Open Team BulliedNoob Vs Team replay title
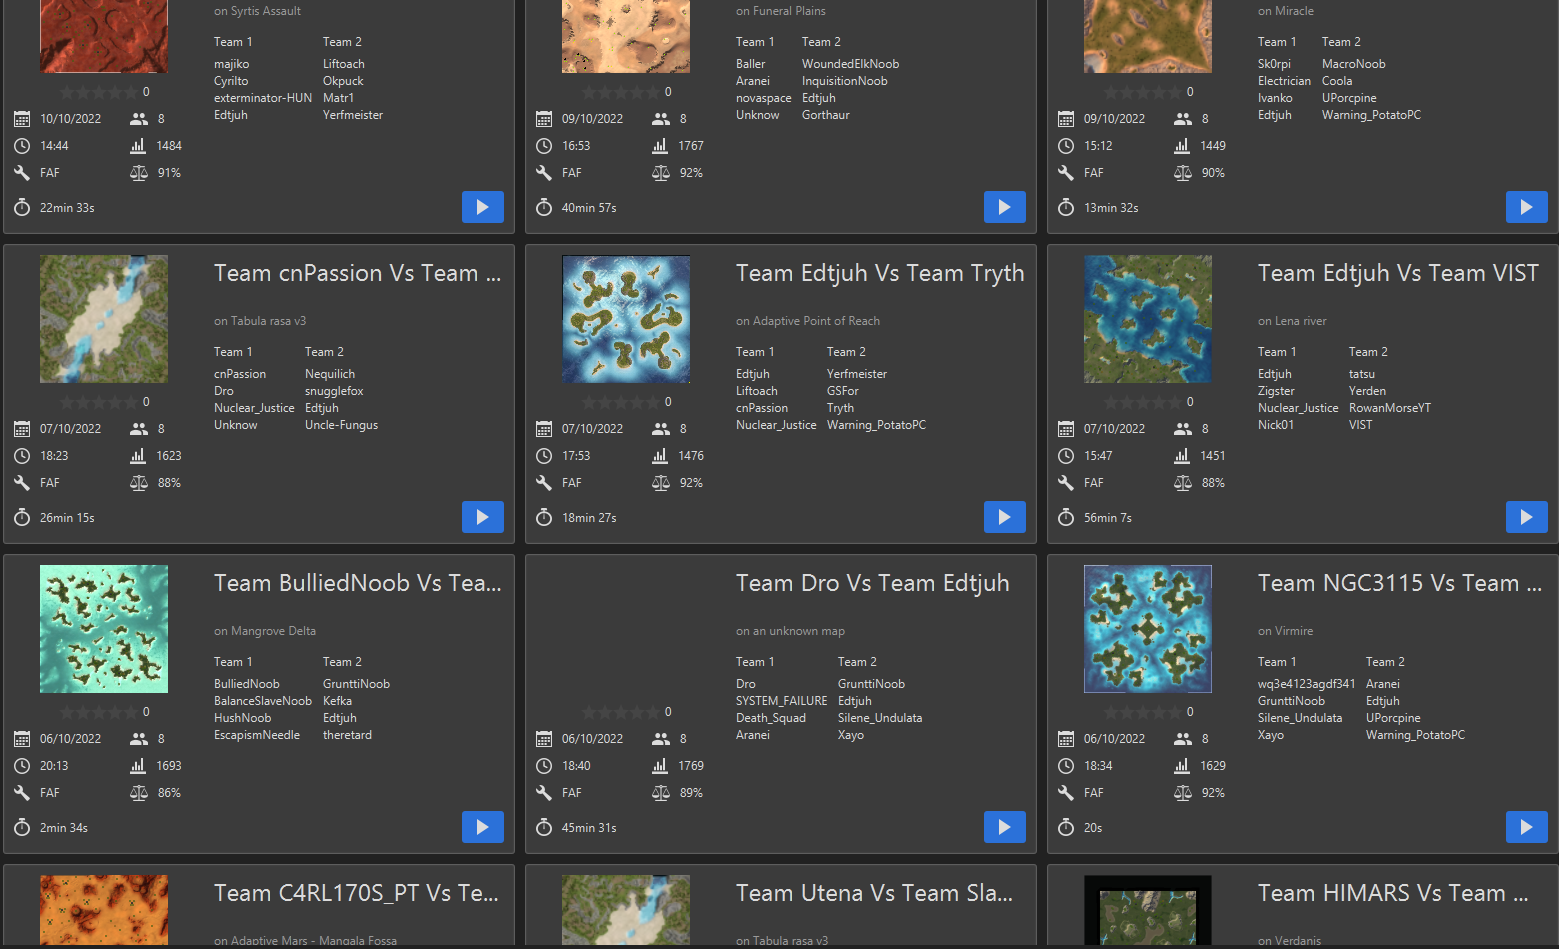Viewport: 1559px width, 949px height. click(x=357, y=583)
